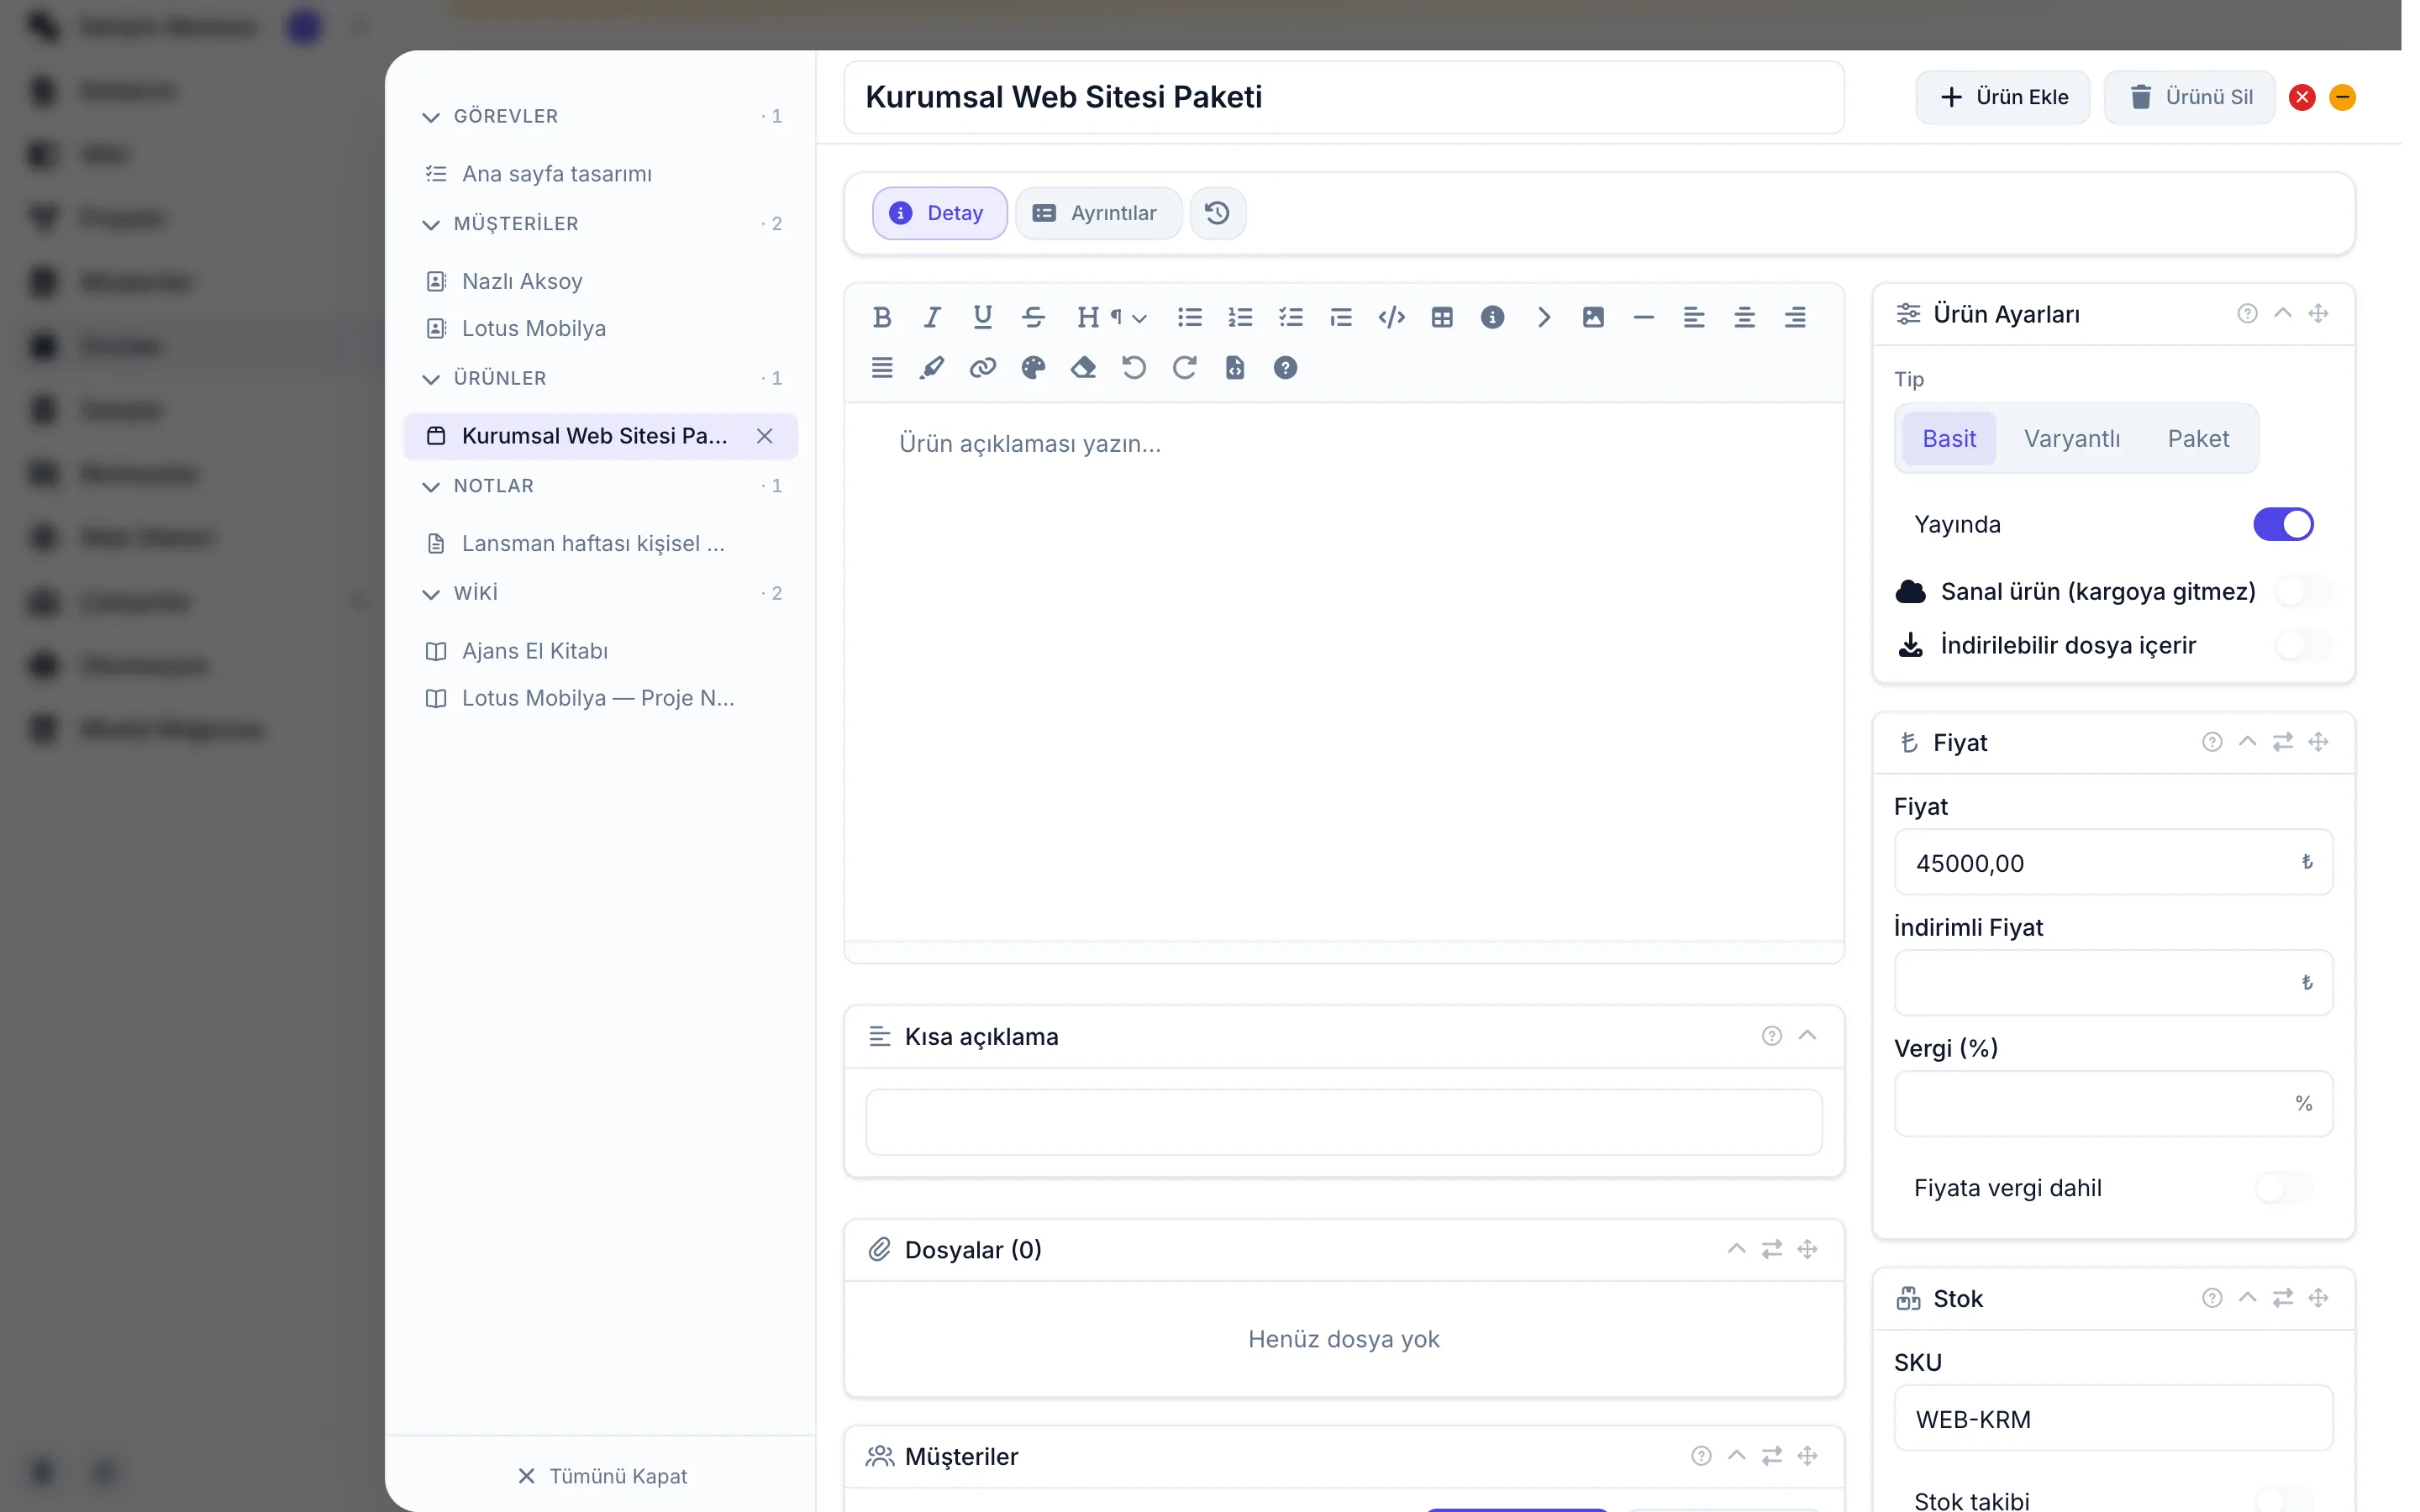Open the Ajans El Kitabı wiki page
Viewport: 2420px width, 1512px height.
pyautogui.click(x=602, y=651)
